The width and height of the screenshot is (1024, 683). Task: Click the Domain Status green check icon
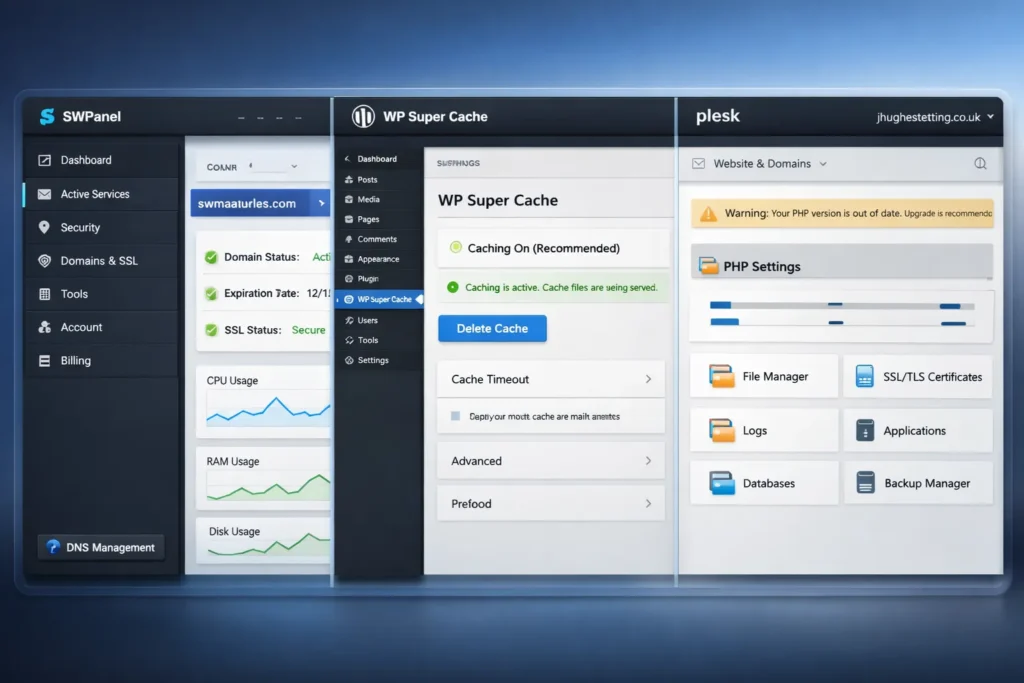pyautogui.click(x=211, y=257)
